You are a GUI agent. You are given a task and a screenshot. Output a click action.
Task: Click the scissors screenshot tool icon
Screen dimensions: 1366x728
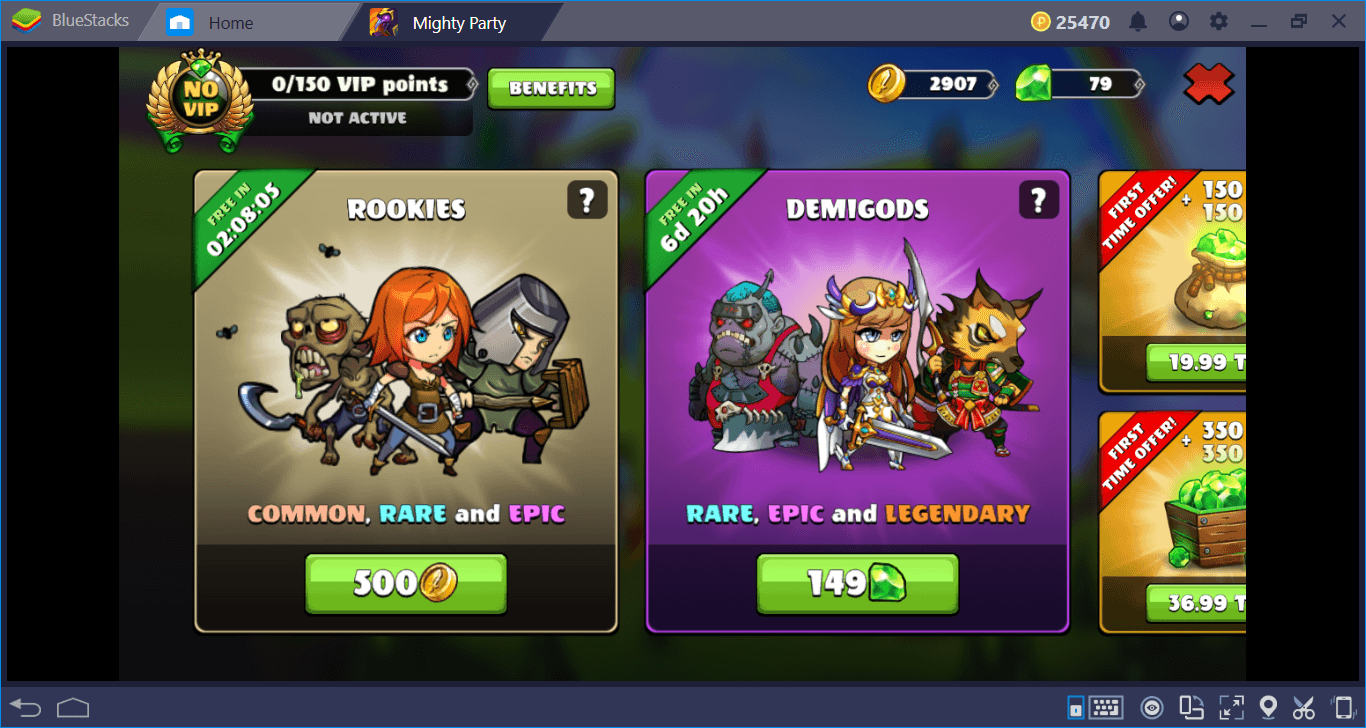click(x=1303, y=707)
